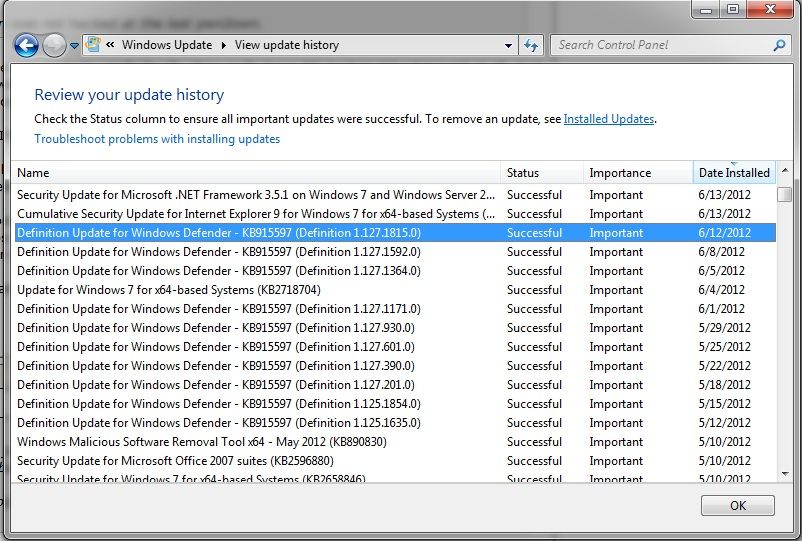Select Defender definition 1.127.1171.0 row
The image size is (802, 541).
tap(395, 309)
